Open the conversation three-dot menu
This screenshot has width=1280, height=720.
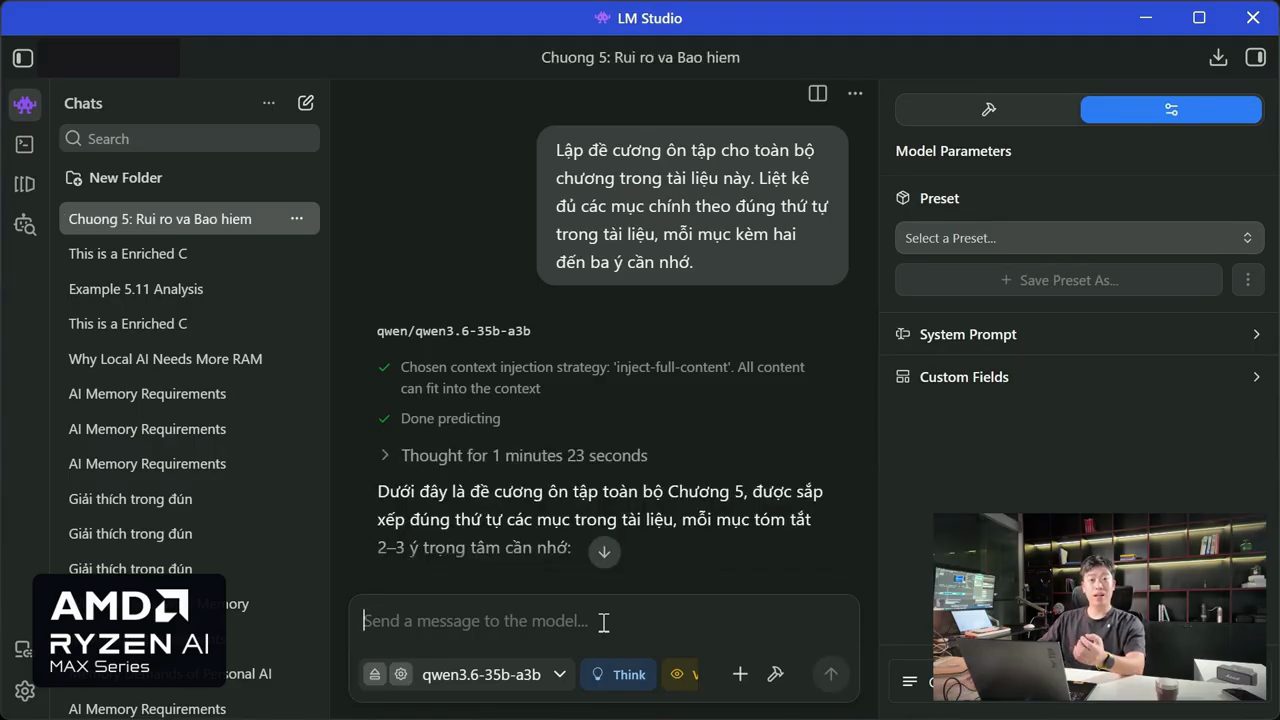[x=855, y=93]
